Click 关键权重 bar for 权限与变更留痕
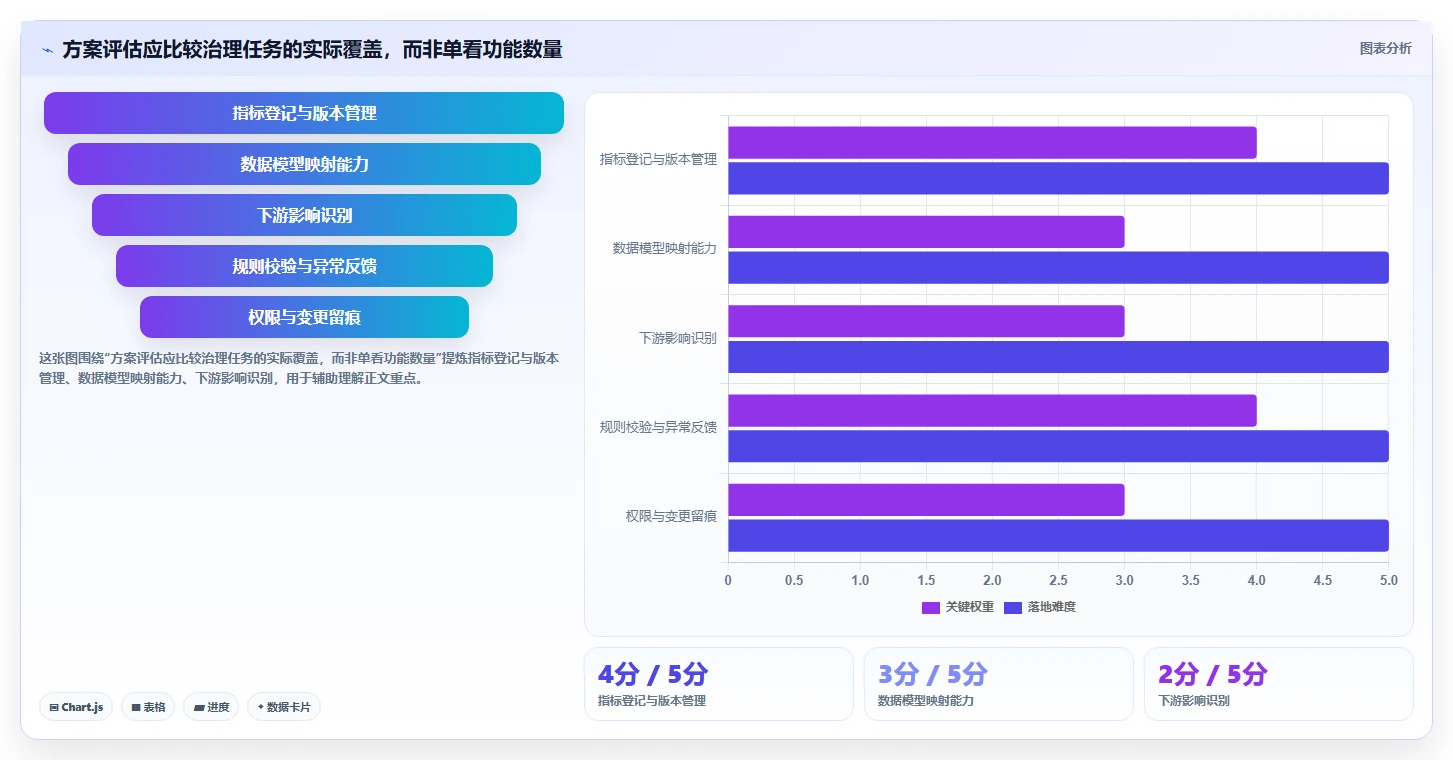 click(926, 500)
